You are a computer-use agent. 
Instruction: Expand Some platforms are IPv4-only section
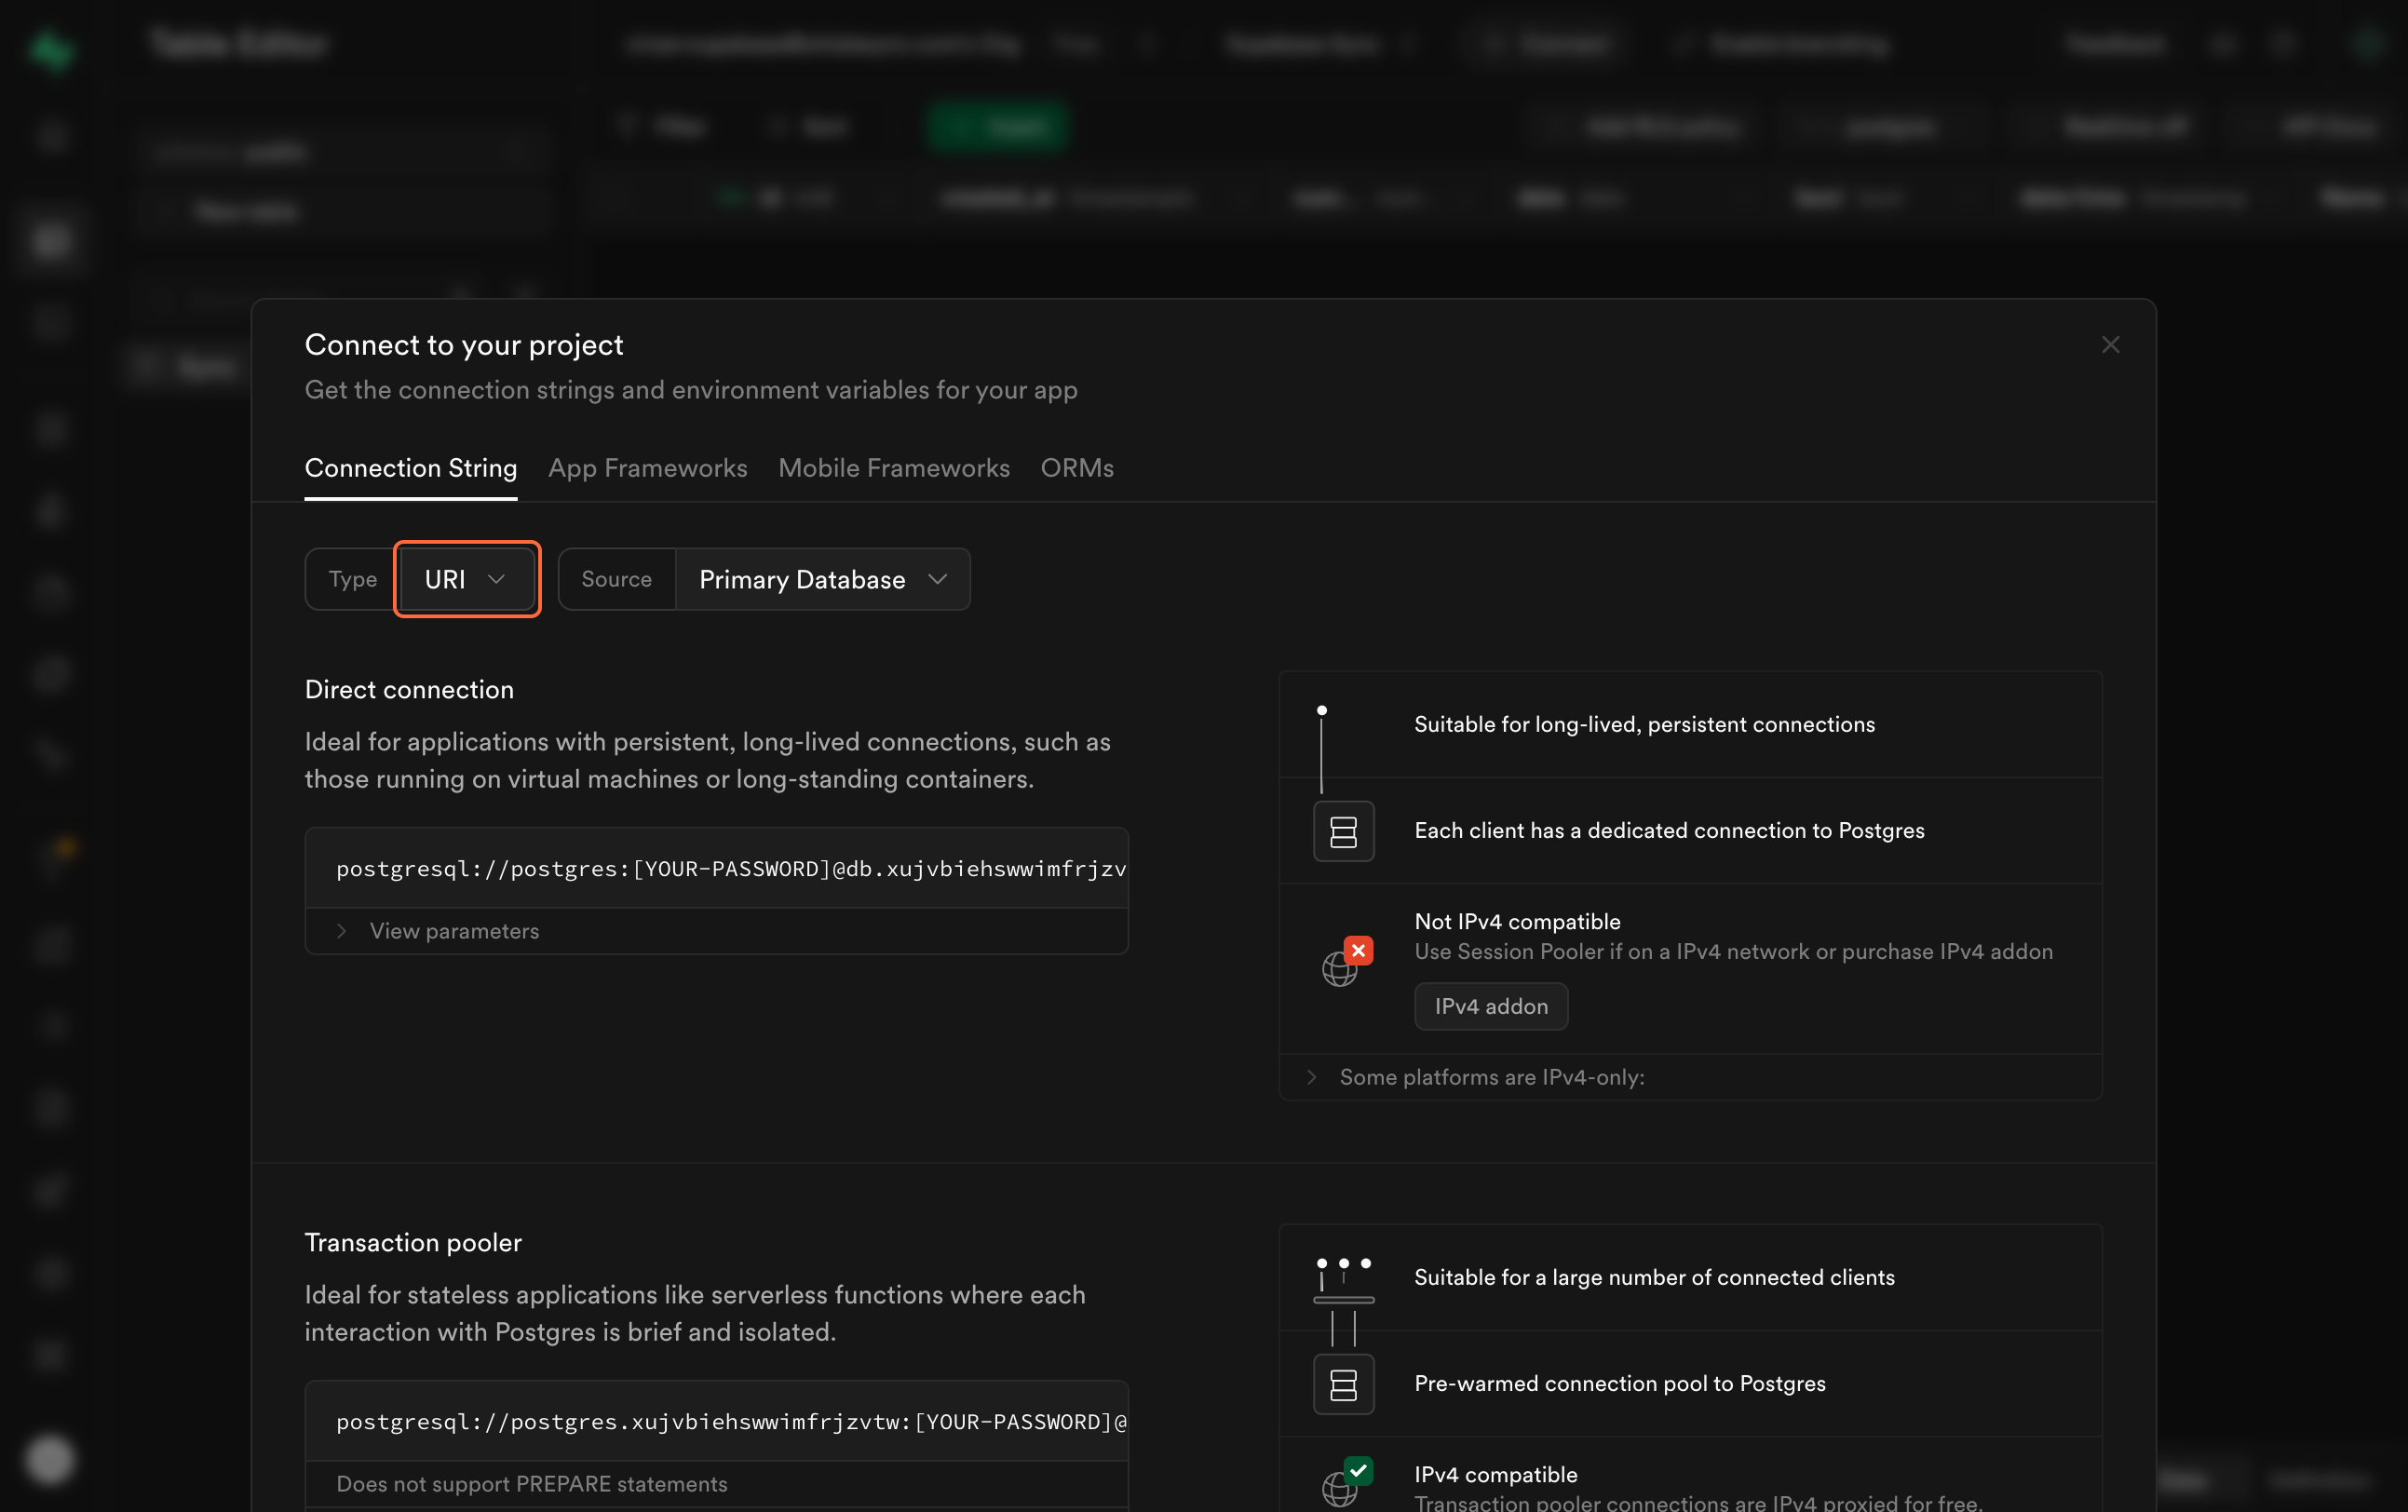point(1490,1077)
